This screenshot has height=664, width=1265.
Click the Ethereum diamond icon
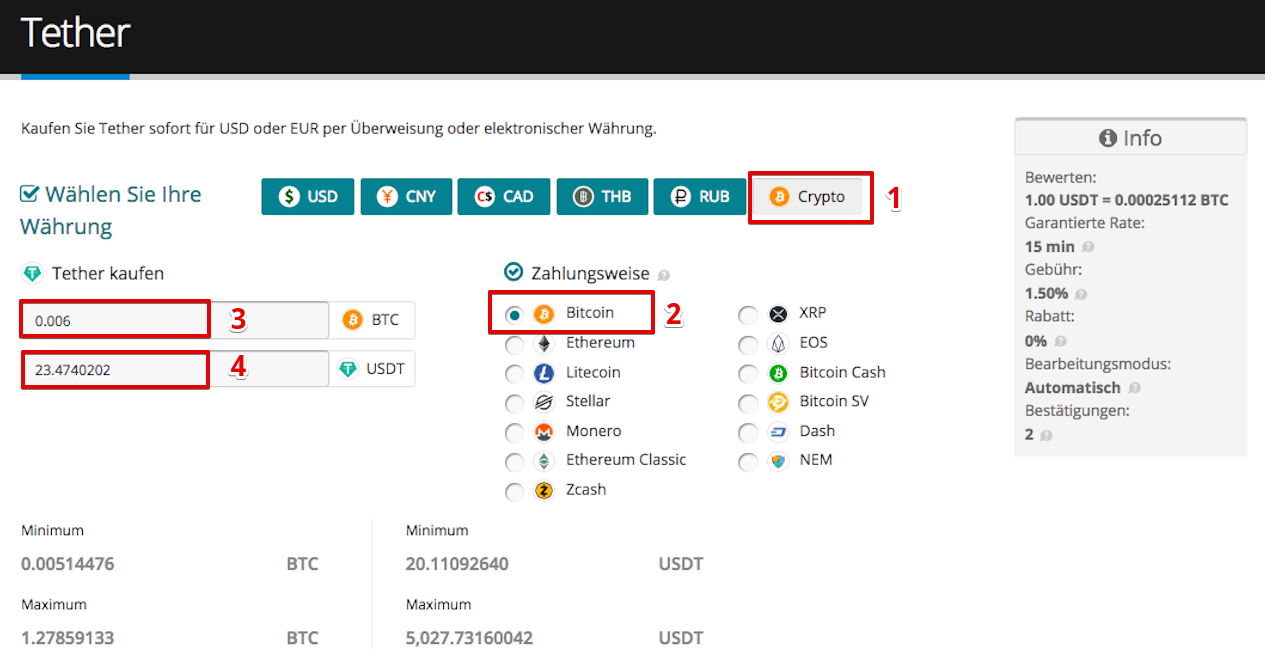click(544, 344)
